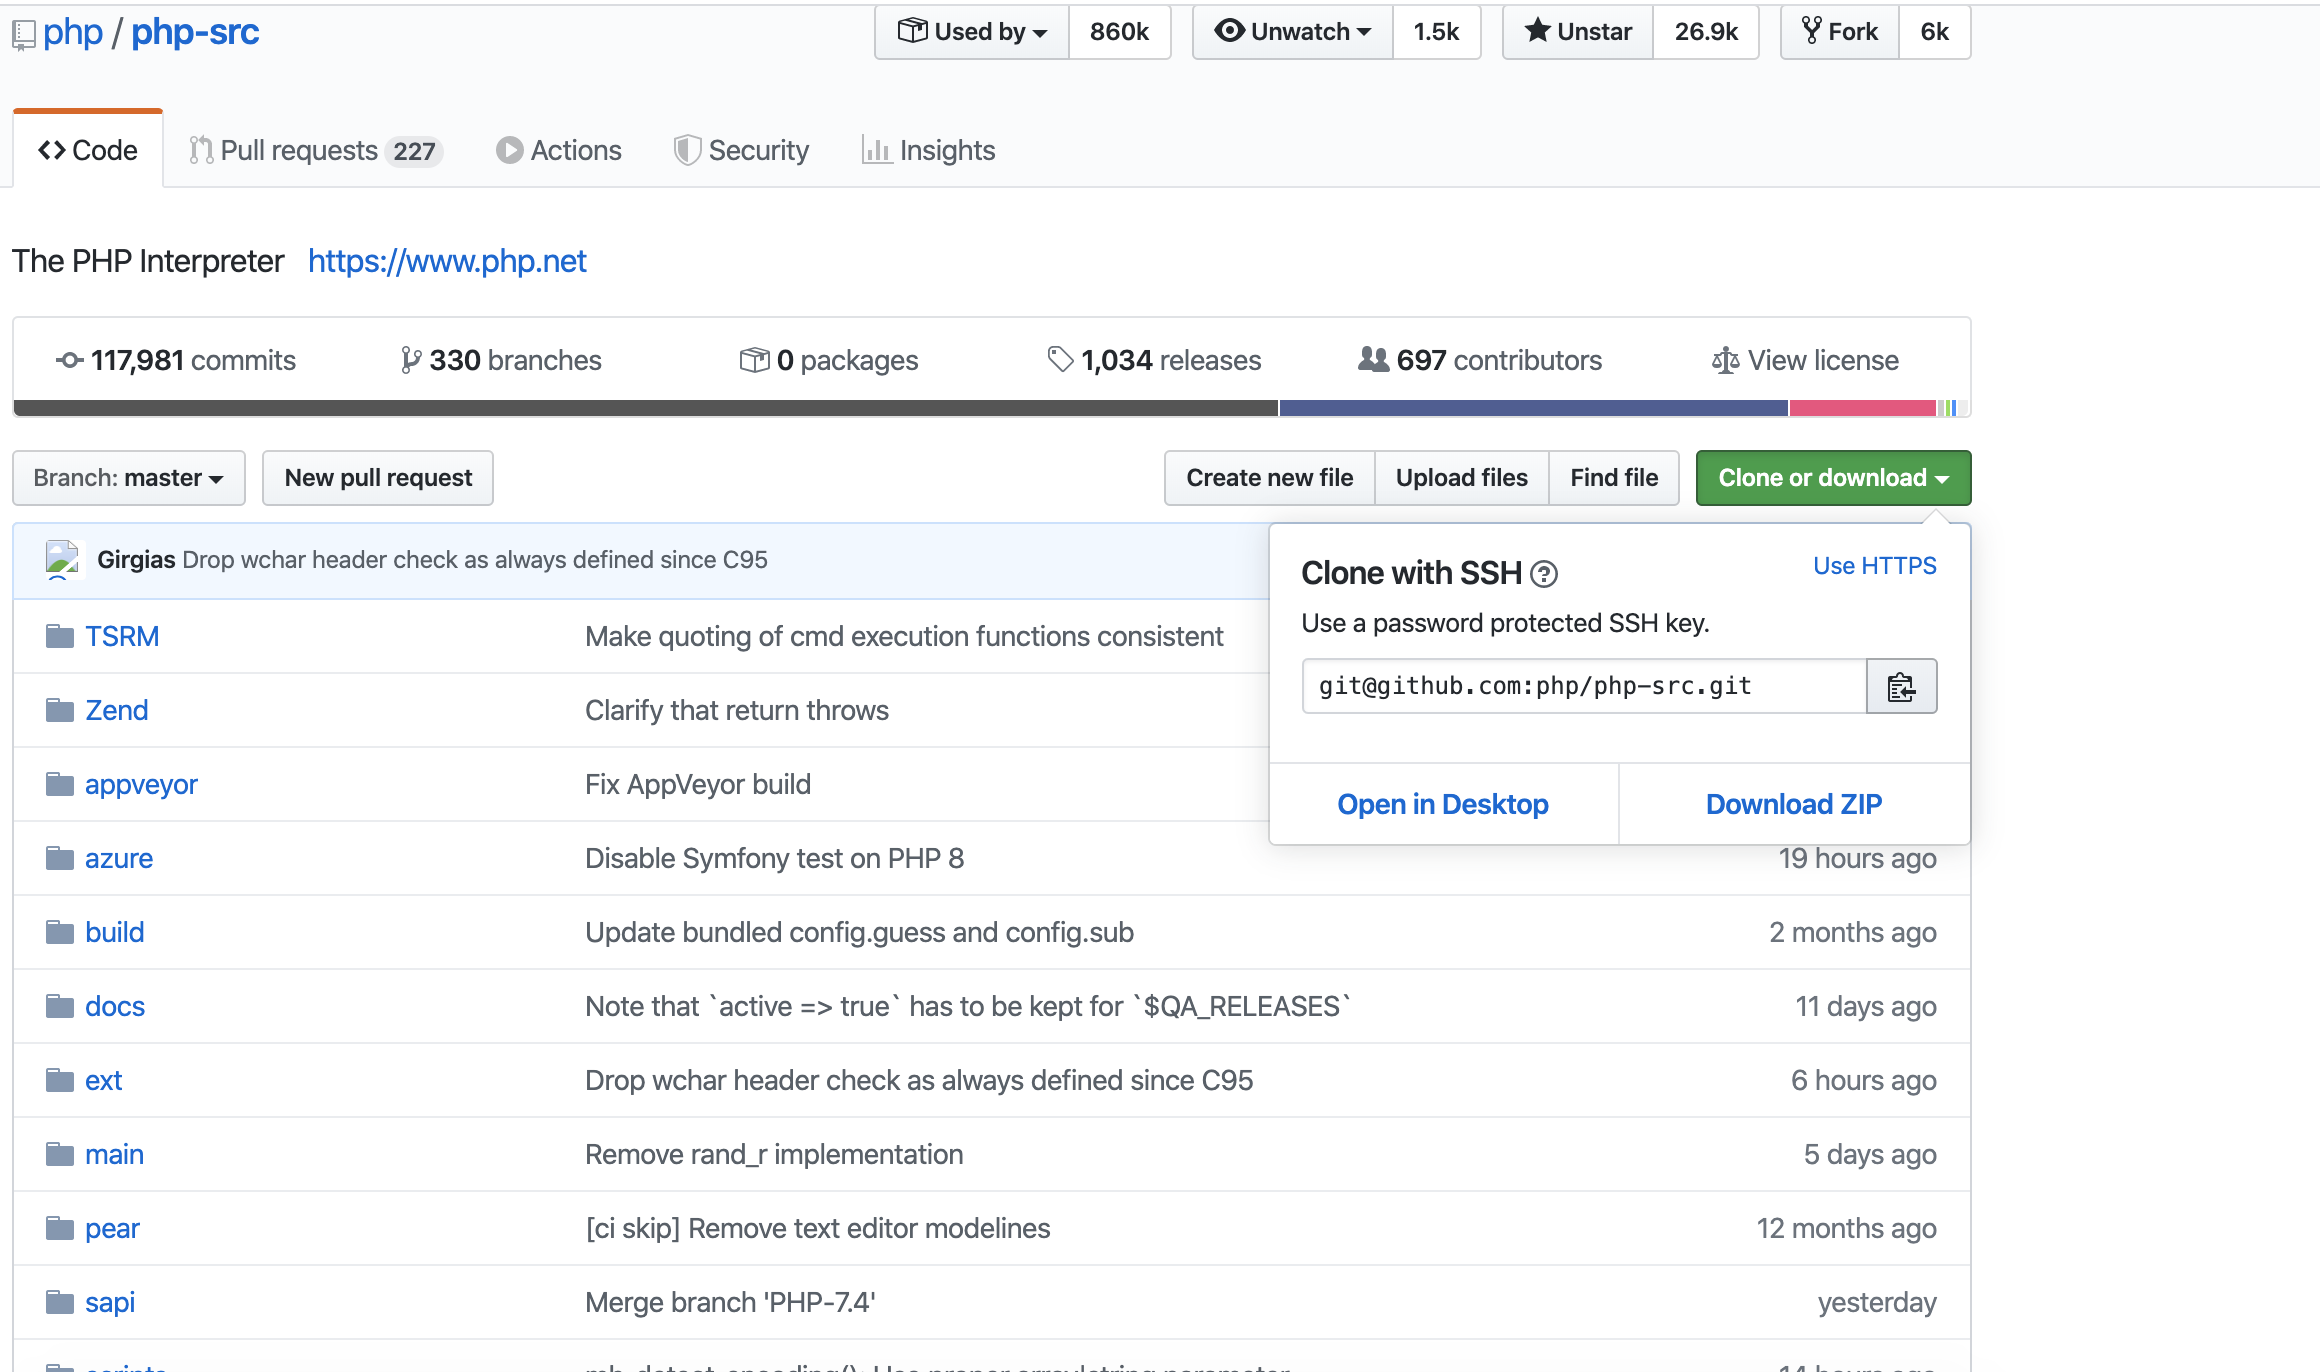Open the 0 packages link
Viewport: 2320px width, 1372px height.
coord(829,360)
